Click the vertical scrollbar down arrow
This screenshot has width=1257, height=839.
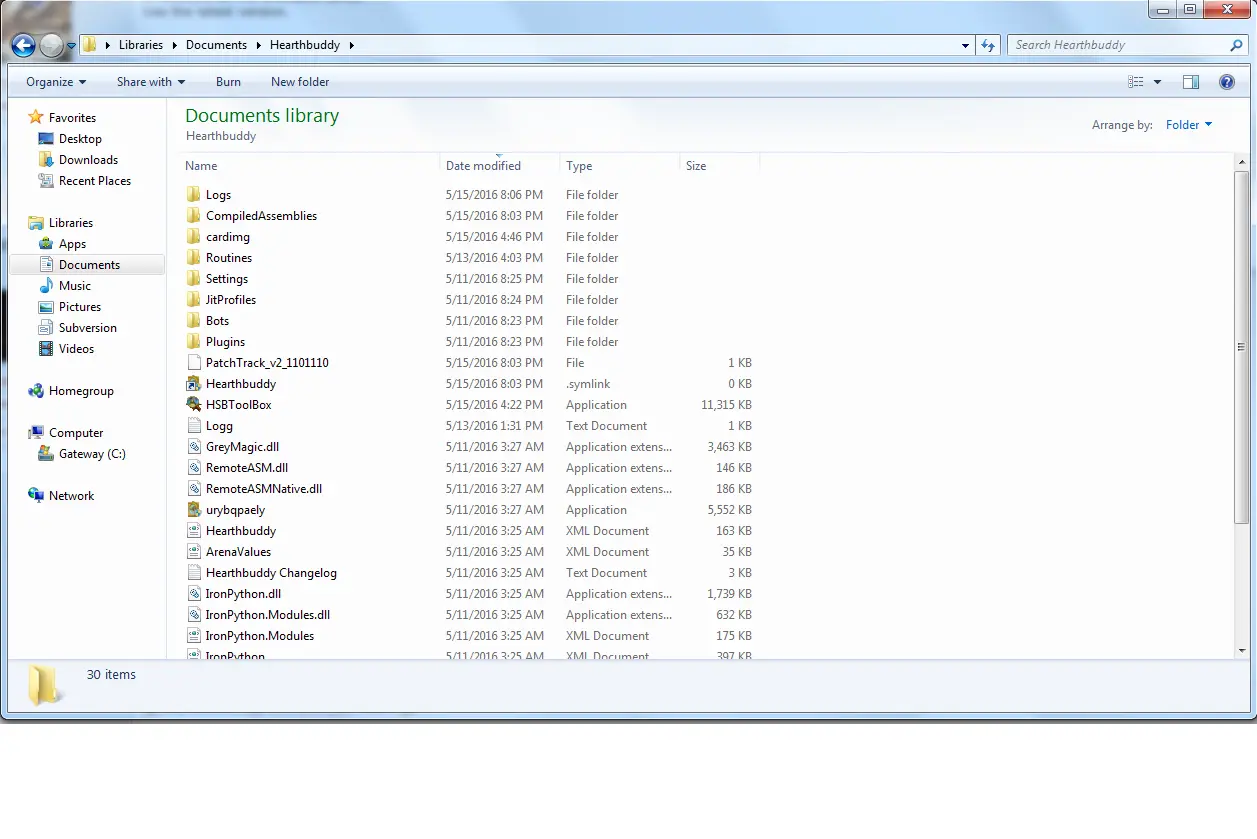pos(1242,650)
